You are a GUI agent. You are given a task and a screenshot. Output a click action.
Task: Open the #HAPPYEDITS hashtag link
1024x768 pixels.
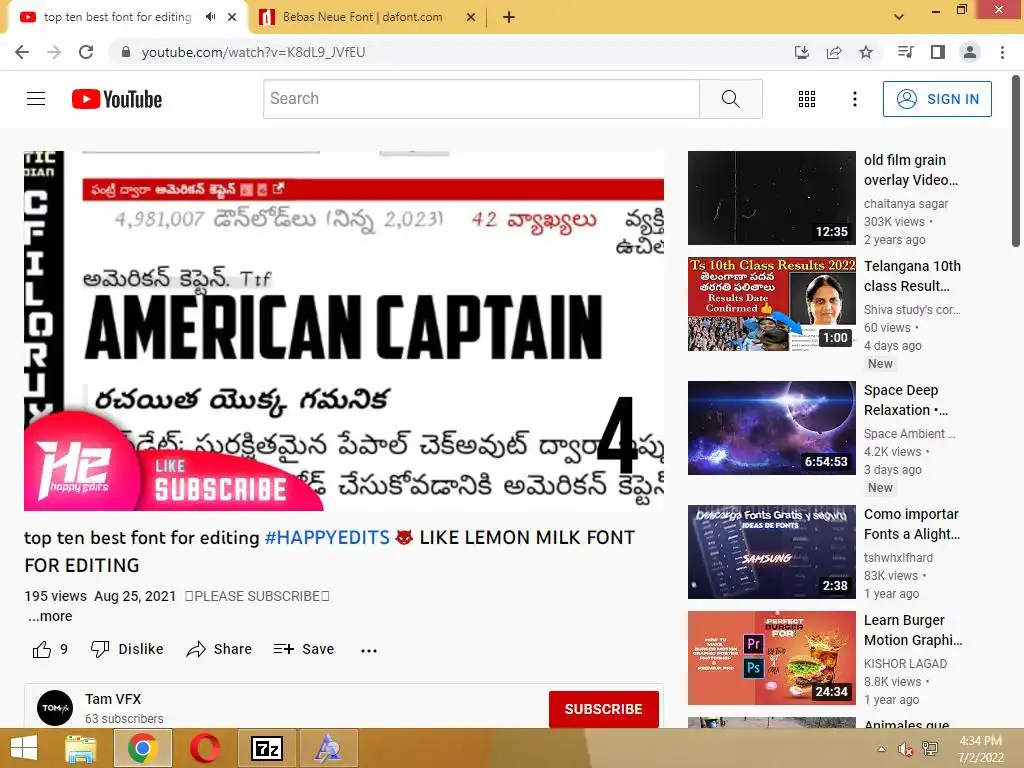(x=327, y=537)
